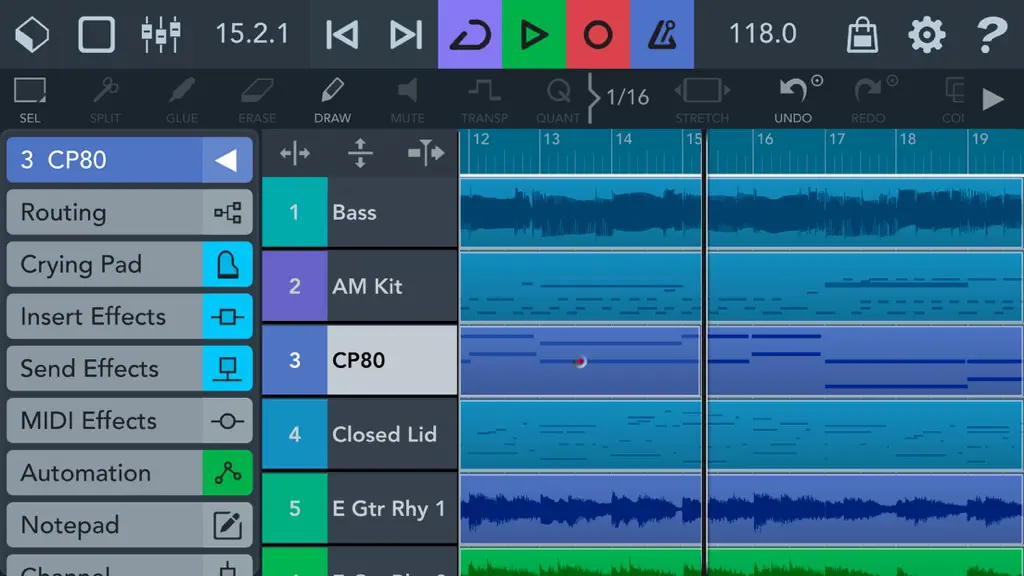Open the Routing section
This screenshot has height=576, width=1024.
(129, 212)
